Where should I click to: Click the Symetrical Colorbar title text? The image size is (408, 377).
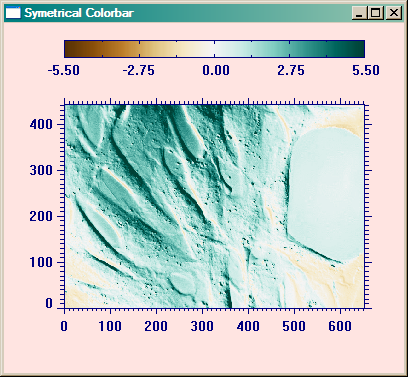pyautogui.click(x=79, y=13)
